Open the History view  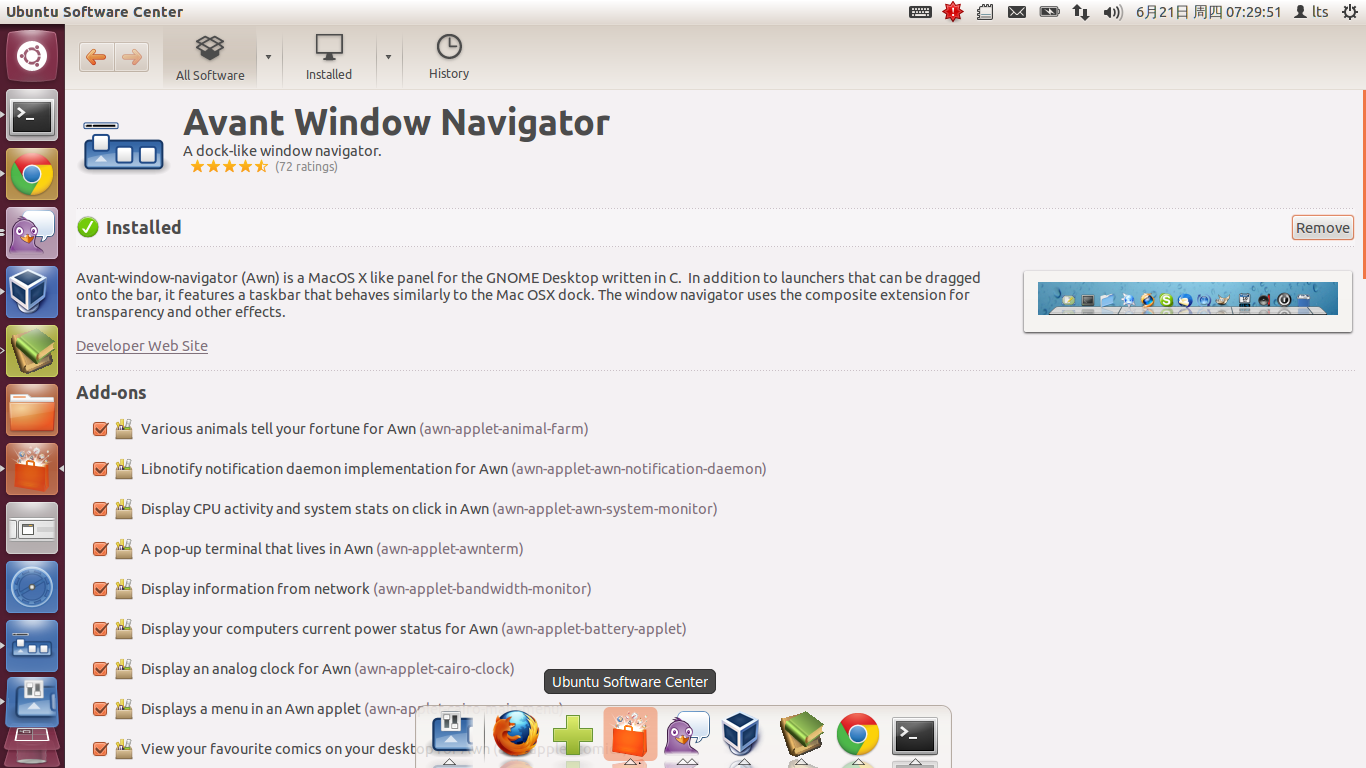coord(449,57)
